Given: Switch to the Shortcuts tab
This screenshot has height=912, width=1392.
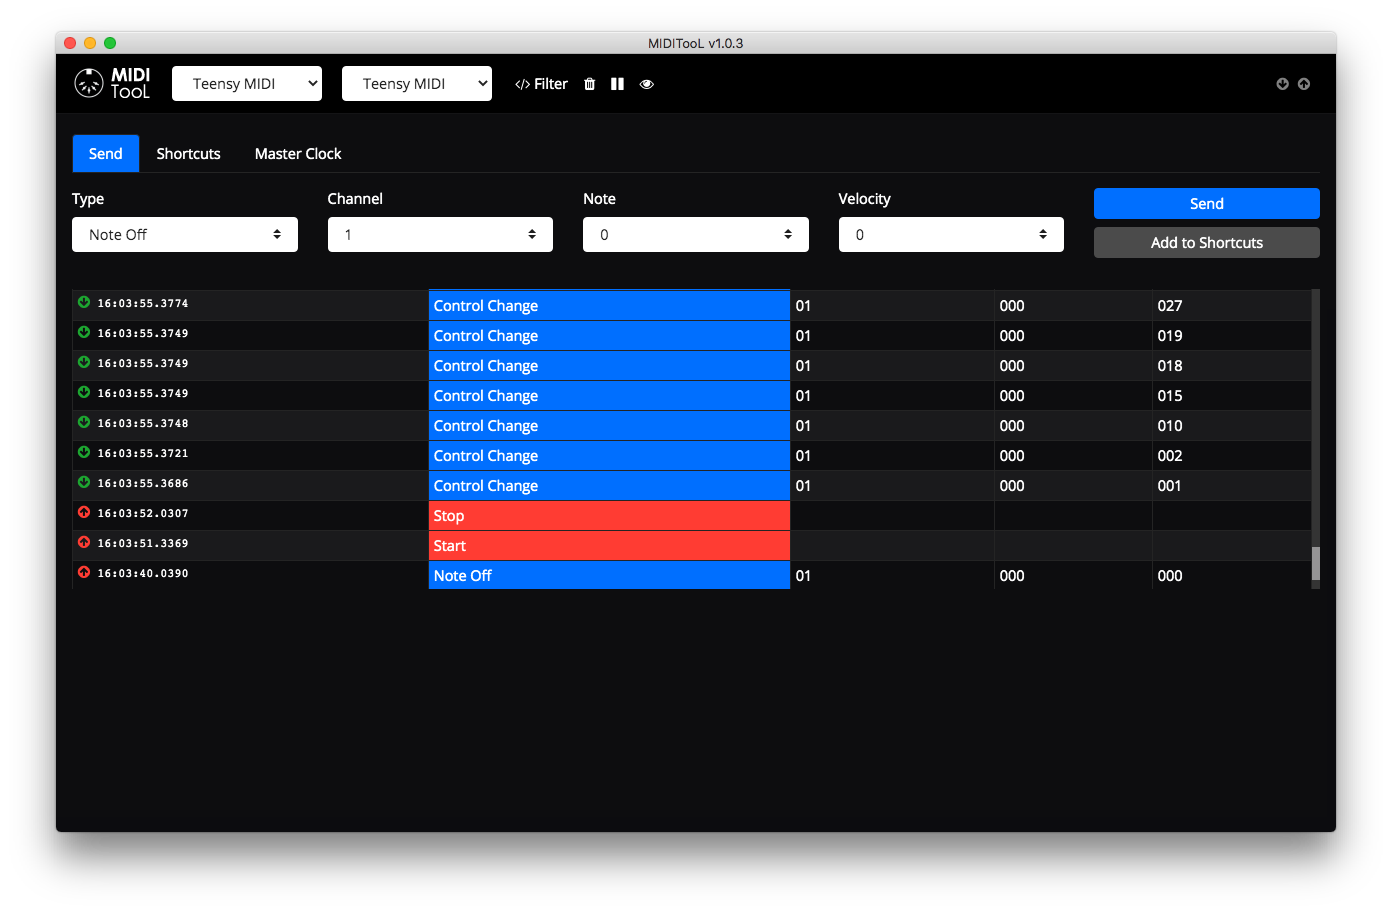Looking at the screenshot, I should point(188,154).
